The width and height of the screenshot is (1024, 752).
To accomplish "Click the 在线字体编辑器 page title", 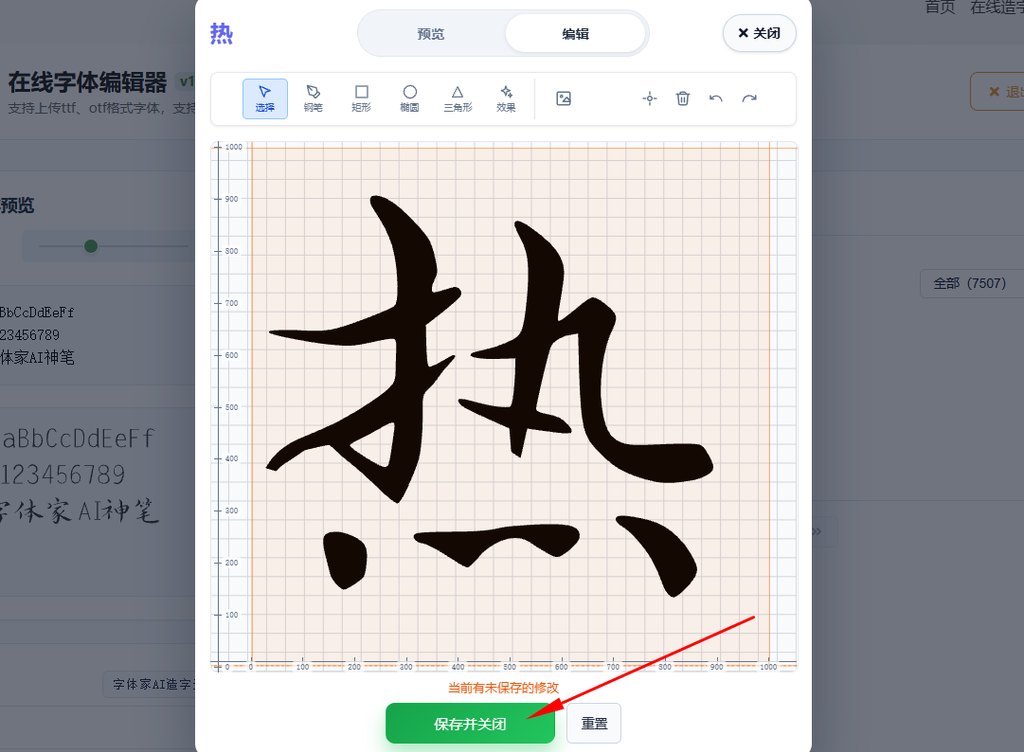I will tap(88, 83).
